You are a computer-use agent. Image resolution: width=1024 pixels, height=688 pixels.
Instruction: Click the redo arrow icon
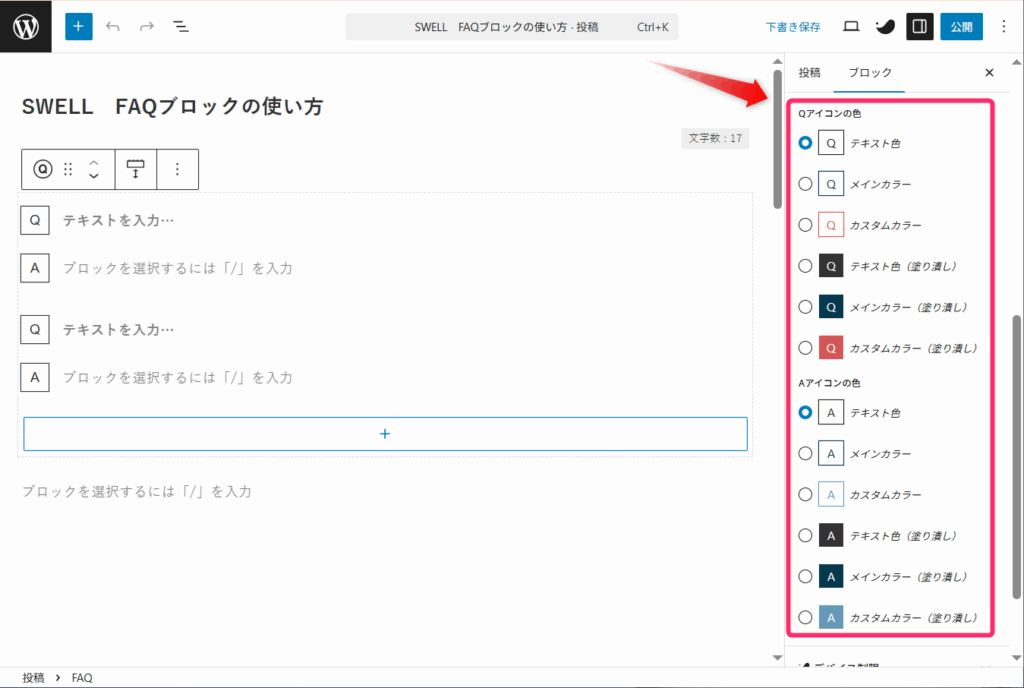(x=146, y=27)
